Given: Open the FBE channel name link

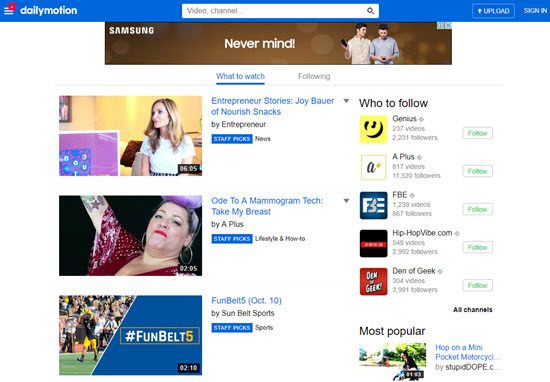Looking at the screenshot, I should pos(400,195).
